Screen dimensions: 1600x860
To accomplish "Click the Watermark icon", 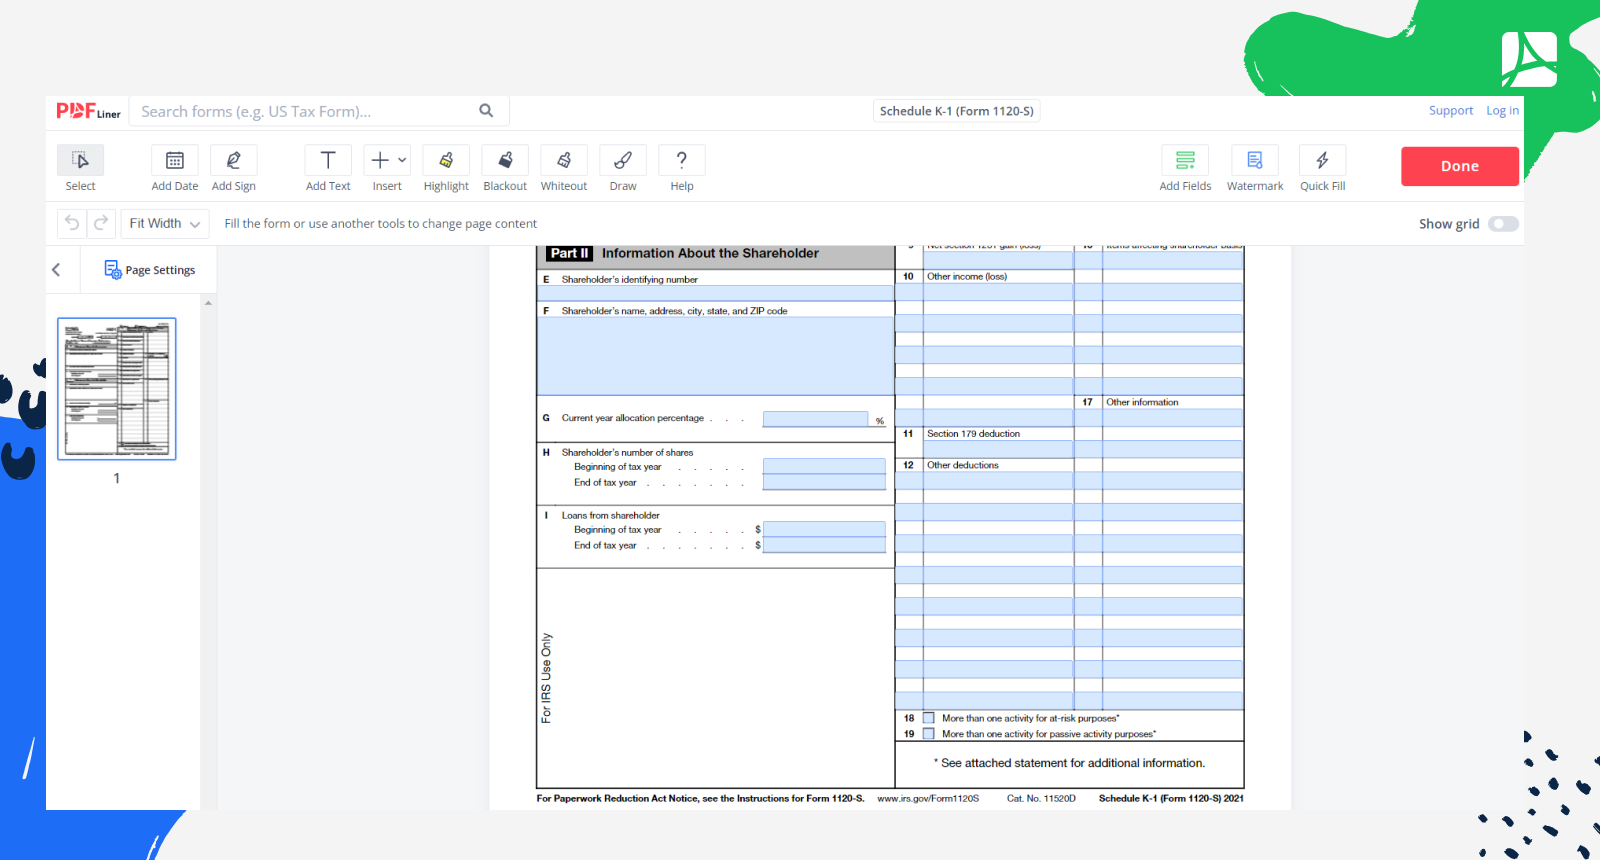I will 1255,161.
